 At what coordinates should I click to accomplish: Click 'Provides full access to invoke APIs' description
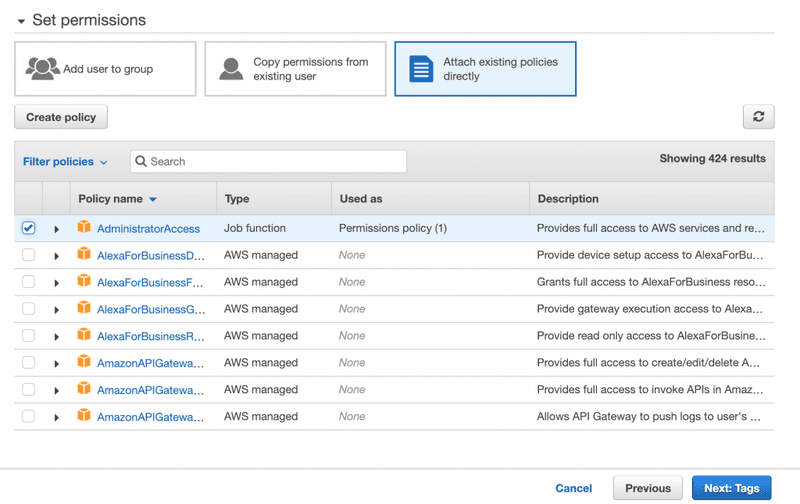[x=650, y=389]
